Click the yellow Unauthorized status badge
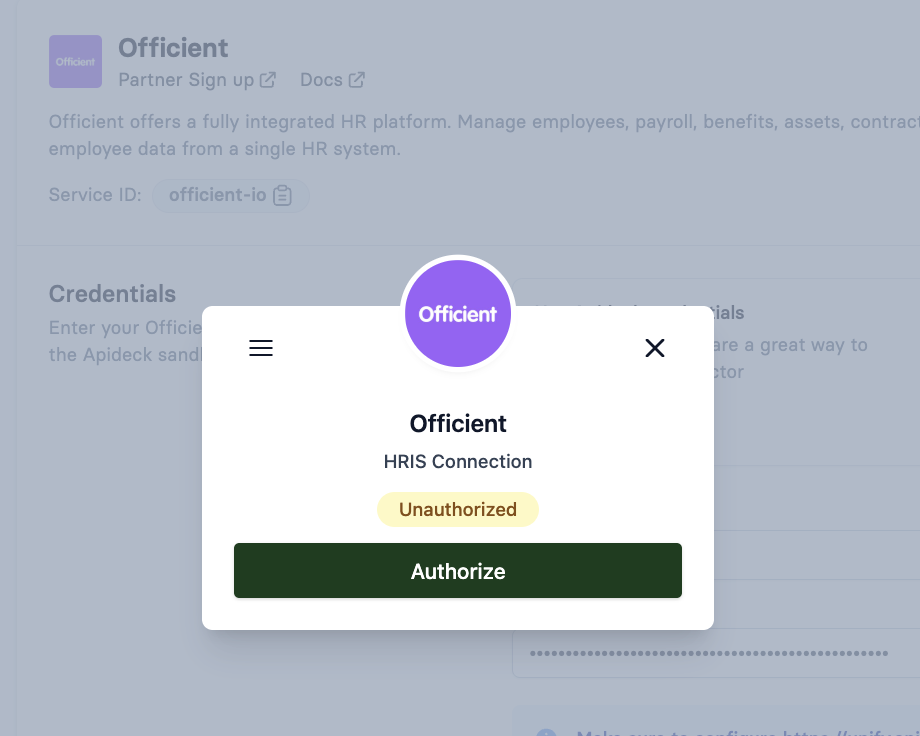920x736 pixels. 458,509
